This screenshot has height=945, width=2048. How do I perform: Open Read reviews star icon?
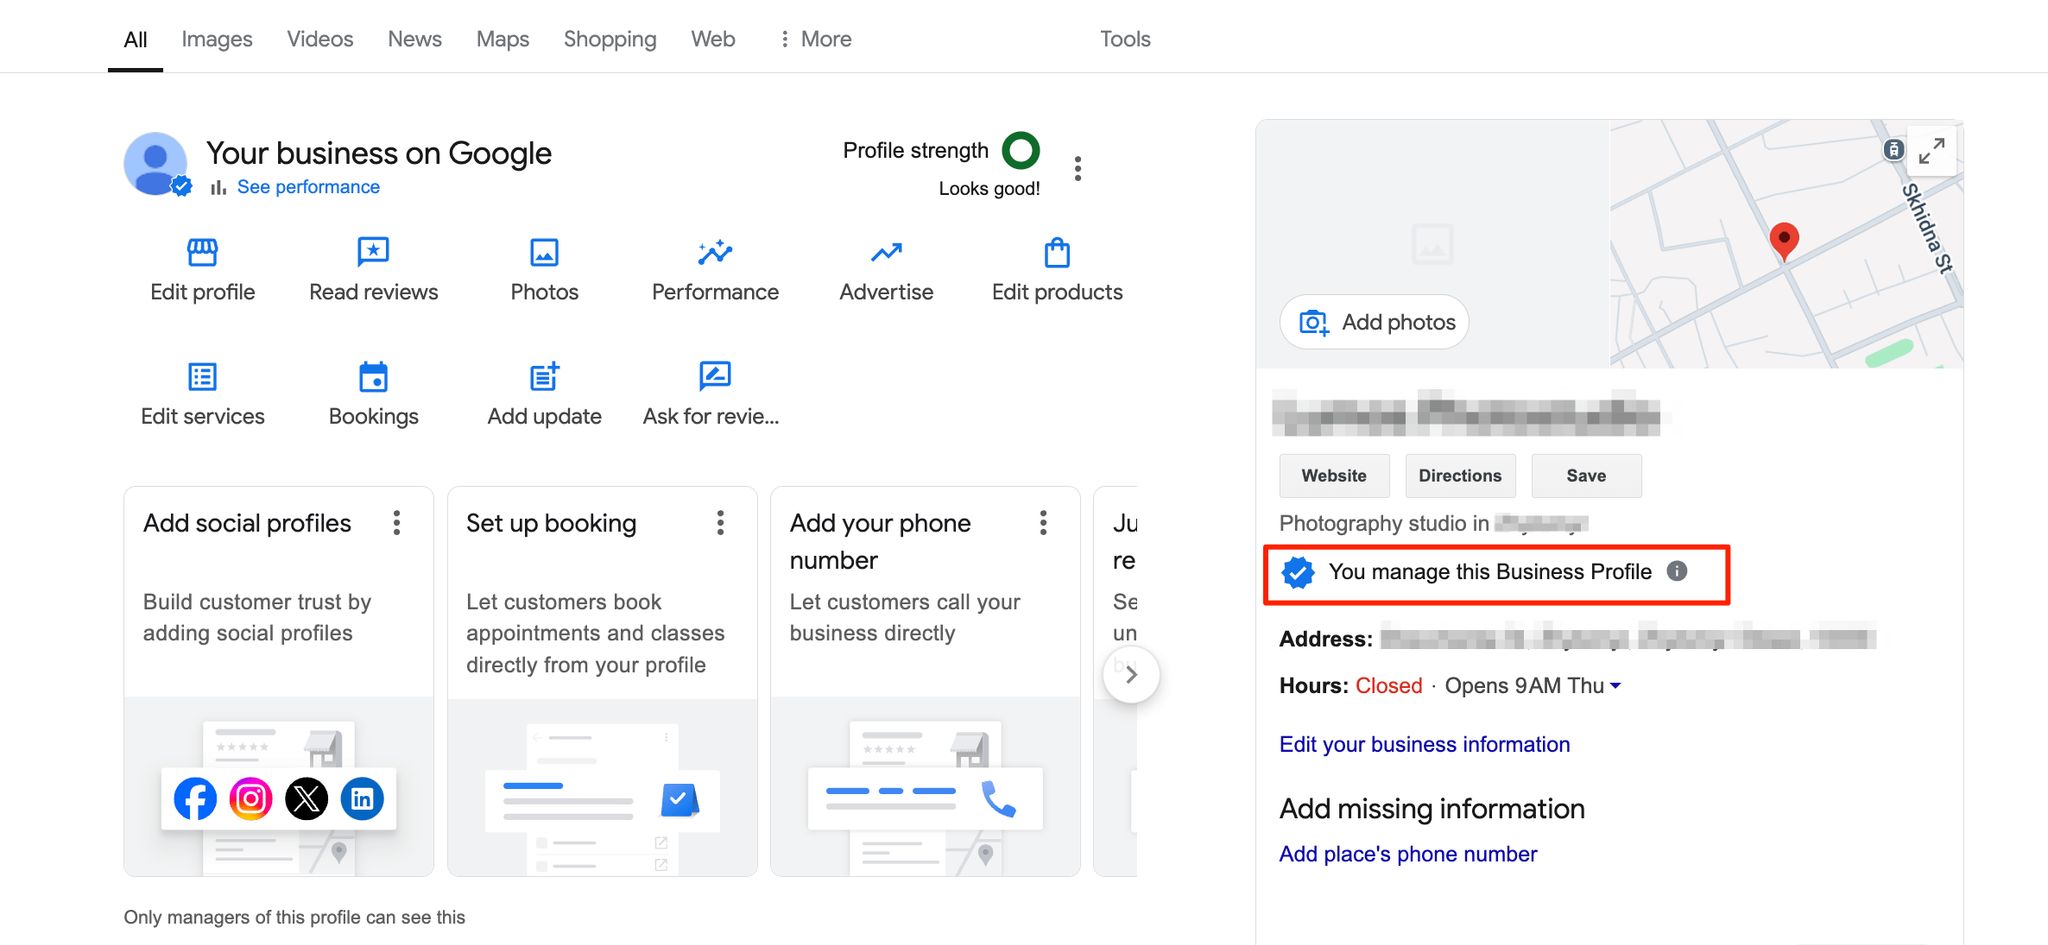(x=373, y=252)
